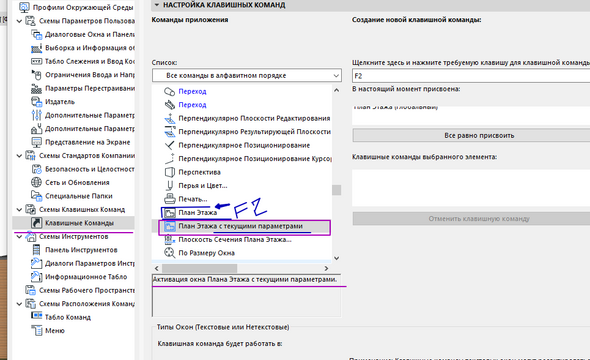This screenshot has height=360, width=590.
Task: Click the Перпендикулярное Позиционирование icon
Action: [x=170, y=145]
